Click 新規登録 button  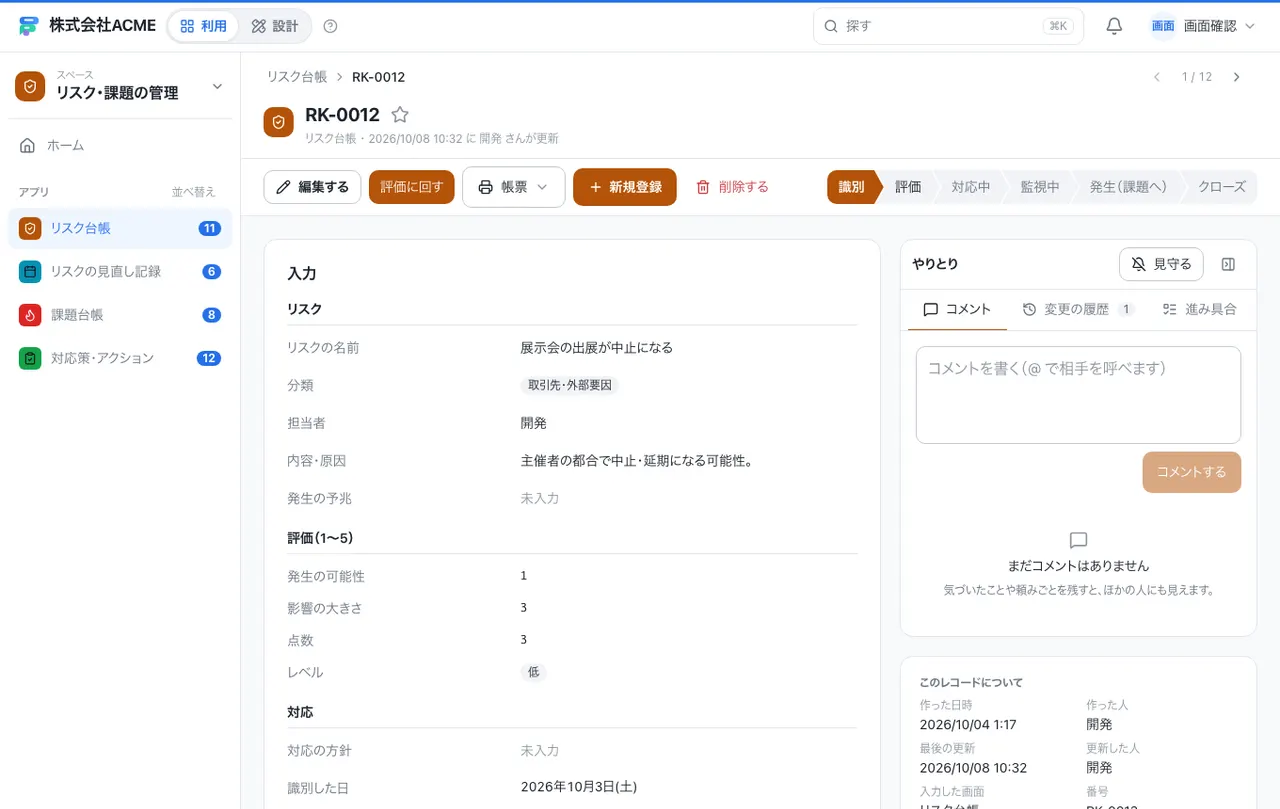[x=625, y=187]
